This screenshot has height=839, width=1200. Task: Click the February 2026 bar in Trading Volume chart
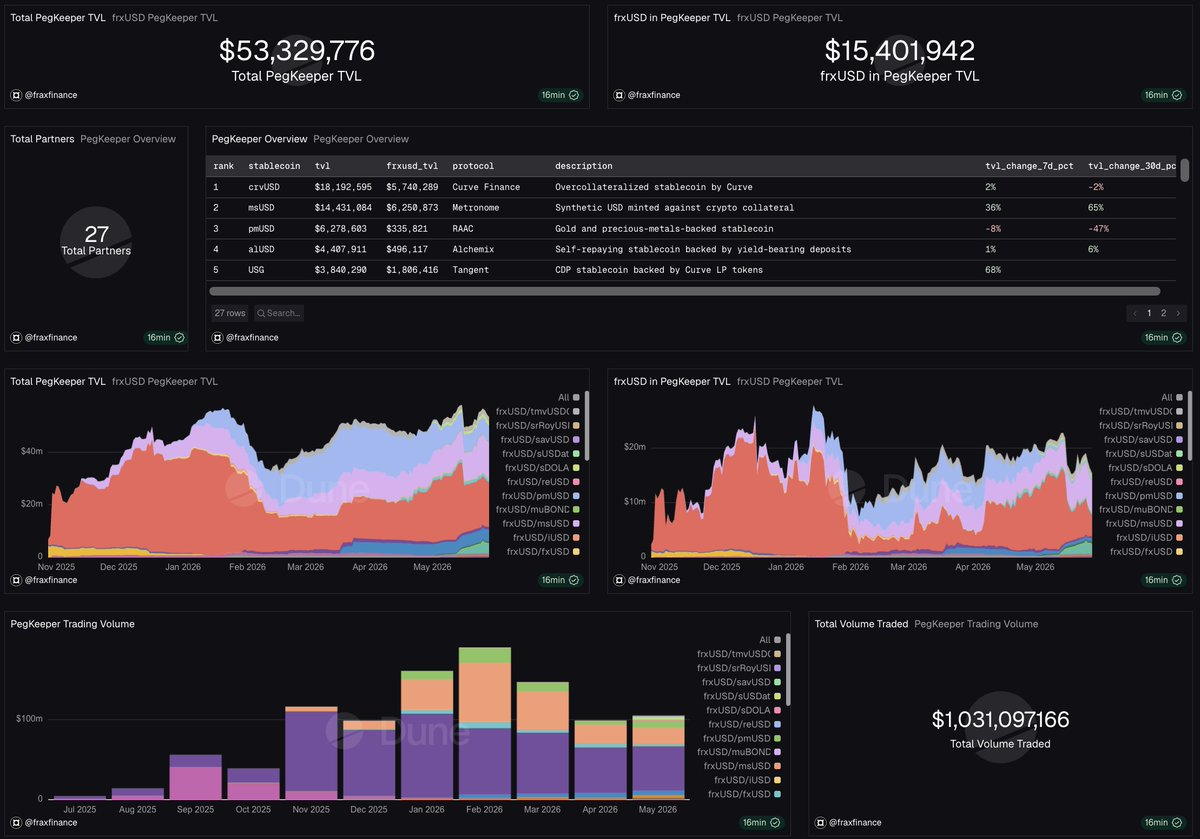[485, 723]
